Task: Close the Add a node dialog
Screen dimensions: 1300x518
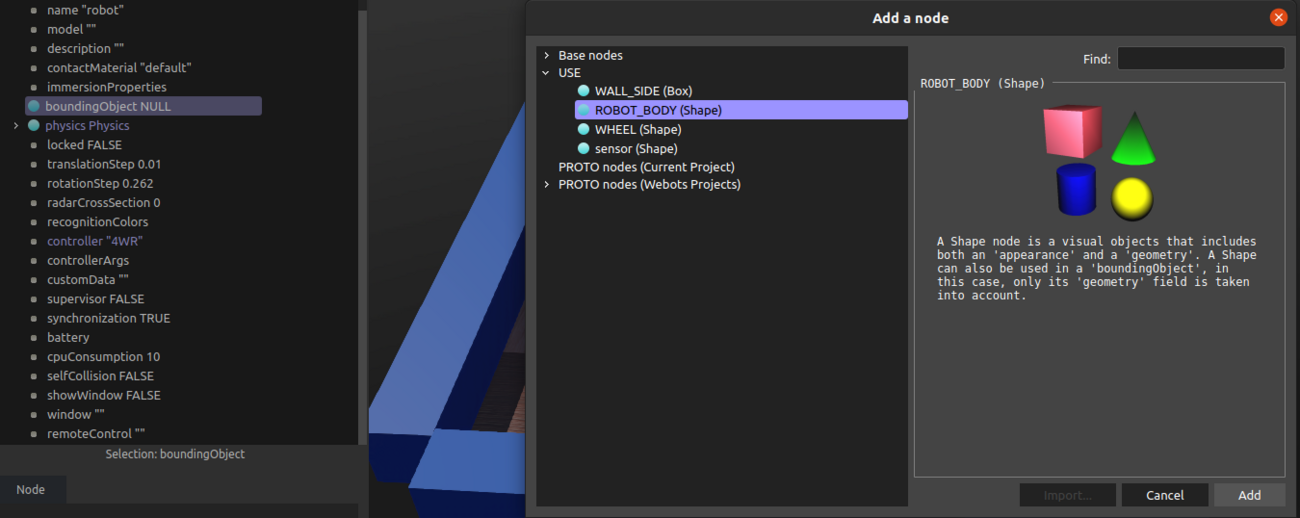Action: (x=1277, y=17)
